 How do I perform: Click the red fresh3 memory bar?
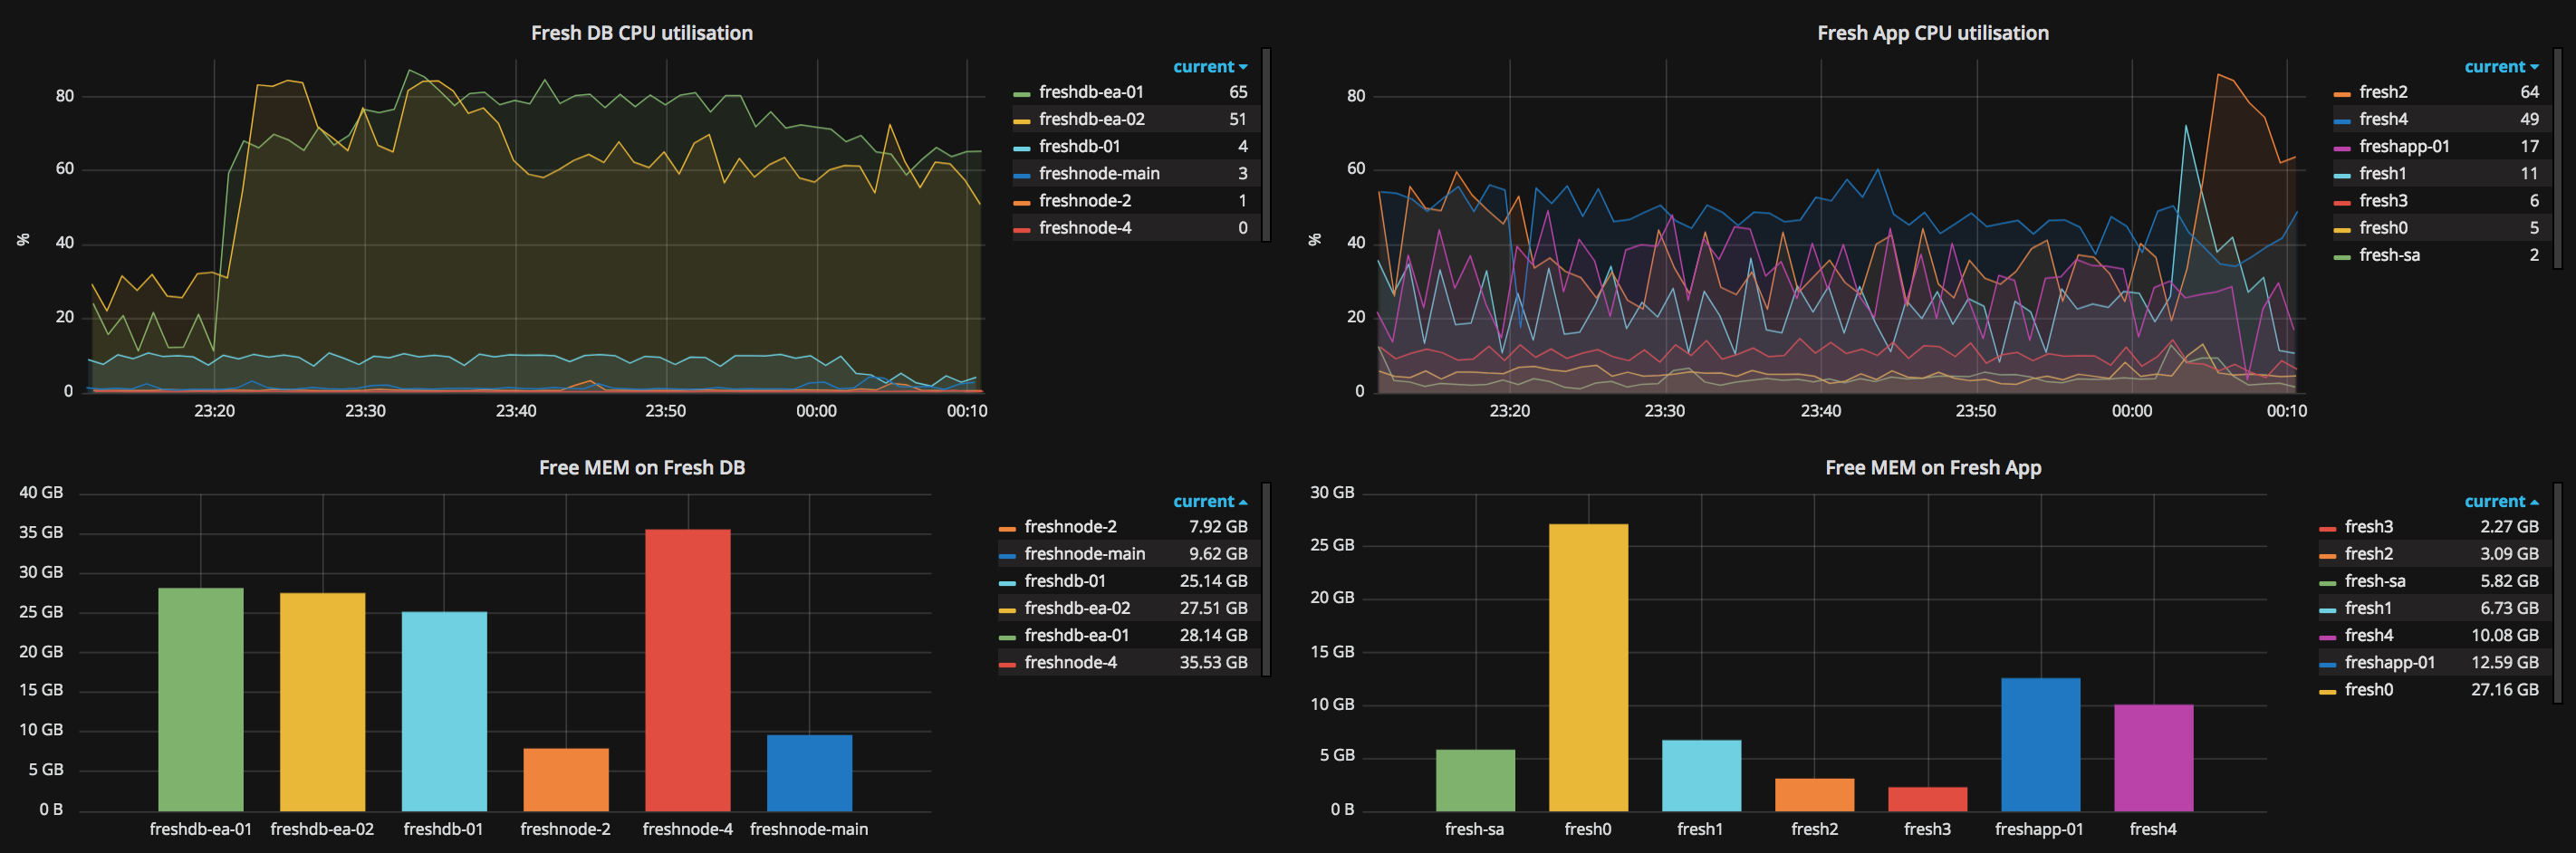click(x=1927, y=799)
